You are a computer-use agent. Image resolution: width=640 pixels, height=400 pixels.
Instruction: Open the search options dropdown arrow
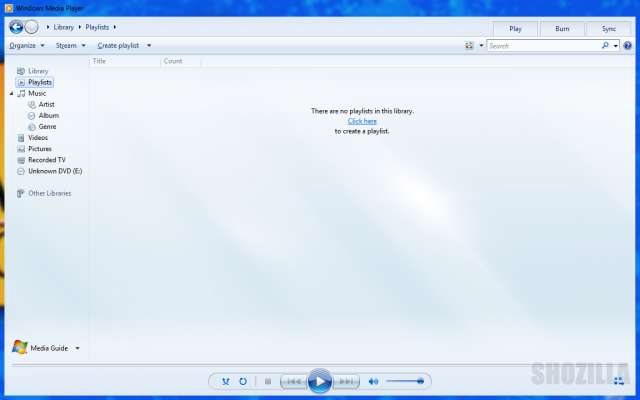click(616, 46)
